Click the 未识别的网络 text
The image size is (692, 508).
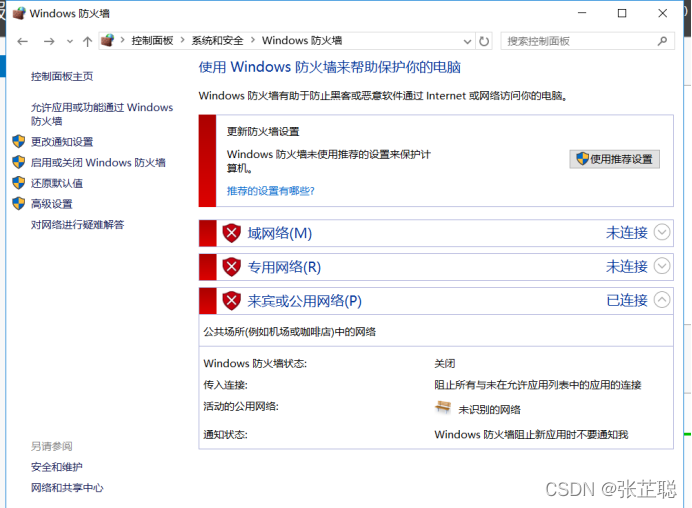[489, 410]
